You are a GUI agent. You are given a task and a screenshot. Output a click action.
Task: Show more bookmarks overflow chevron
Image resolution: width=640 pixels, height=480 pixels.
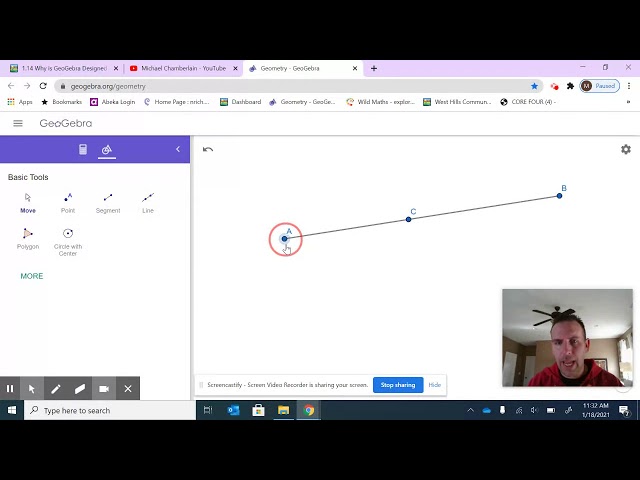628,102
